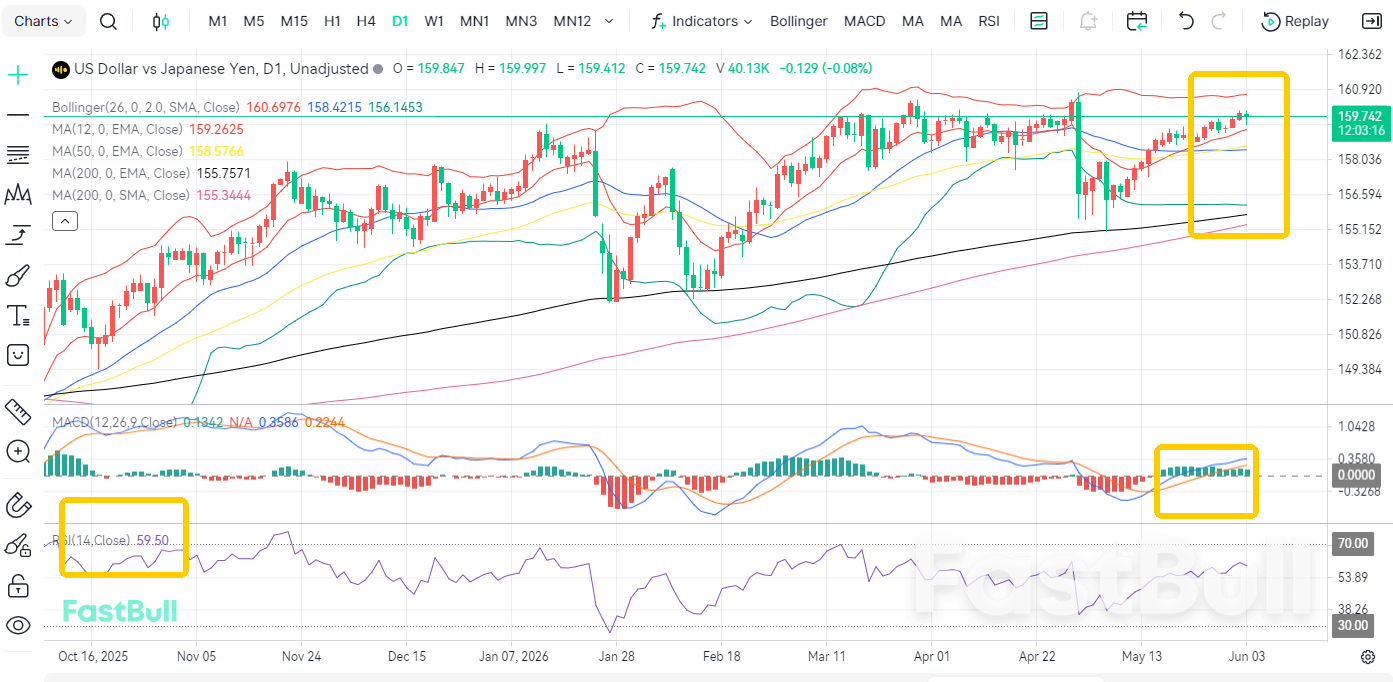
Task: Open the Charts dropdown menu
Action: coord(44,21)
